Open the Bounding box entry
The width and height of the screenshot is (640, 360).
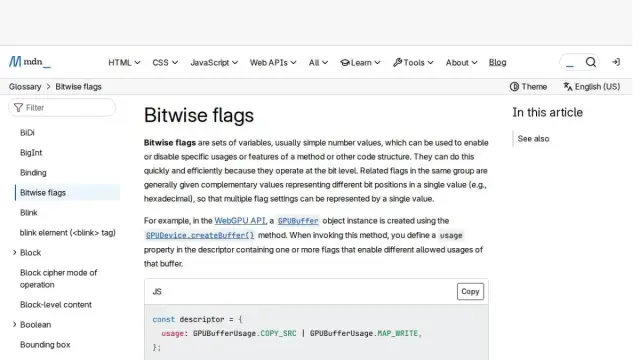[45, 344]
